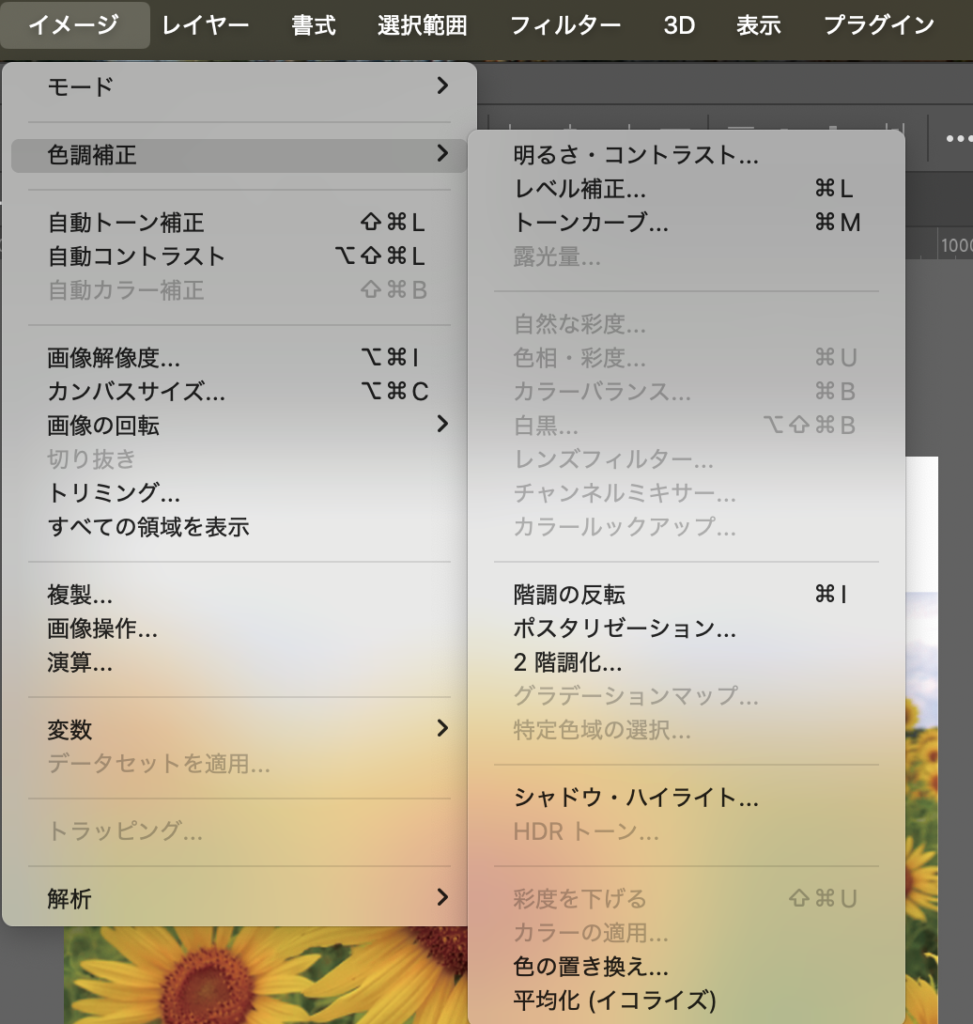The image size is (973, 1024).
Task: Expand the 変数 submenu
Action: pyautogui.click(x=240, y=730)
